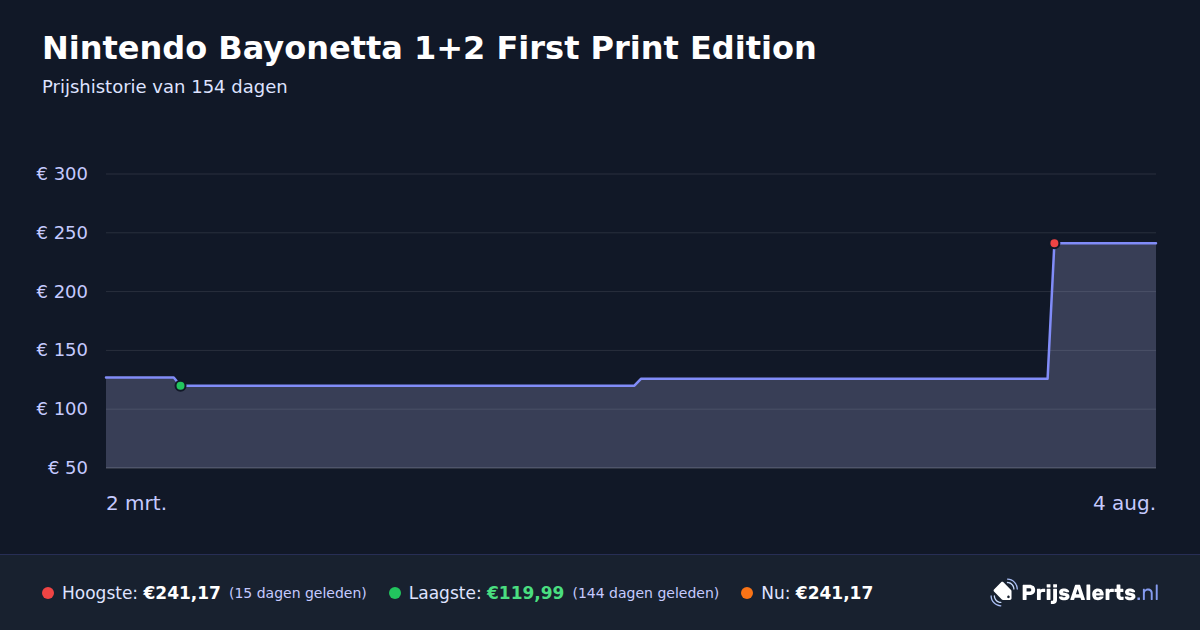1200x630 pixels.
Task: Click the € 100 axis label
Action: tap(62, 409)
